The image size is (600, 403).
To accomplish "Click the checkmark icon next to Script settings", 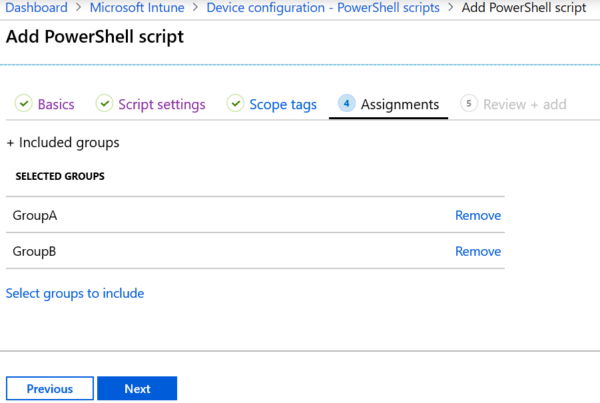I will pyautogui.click(x=104, y=104).
